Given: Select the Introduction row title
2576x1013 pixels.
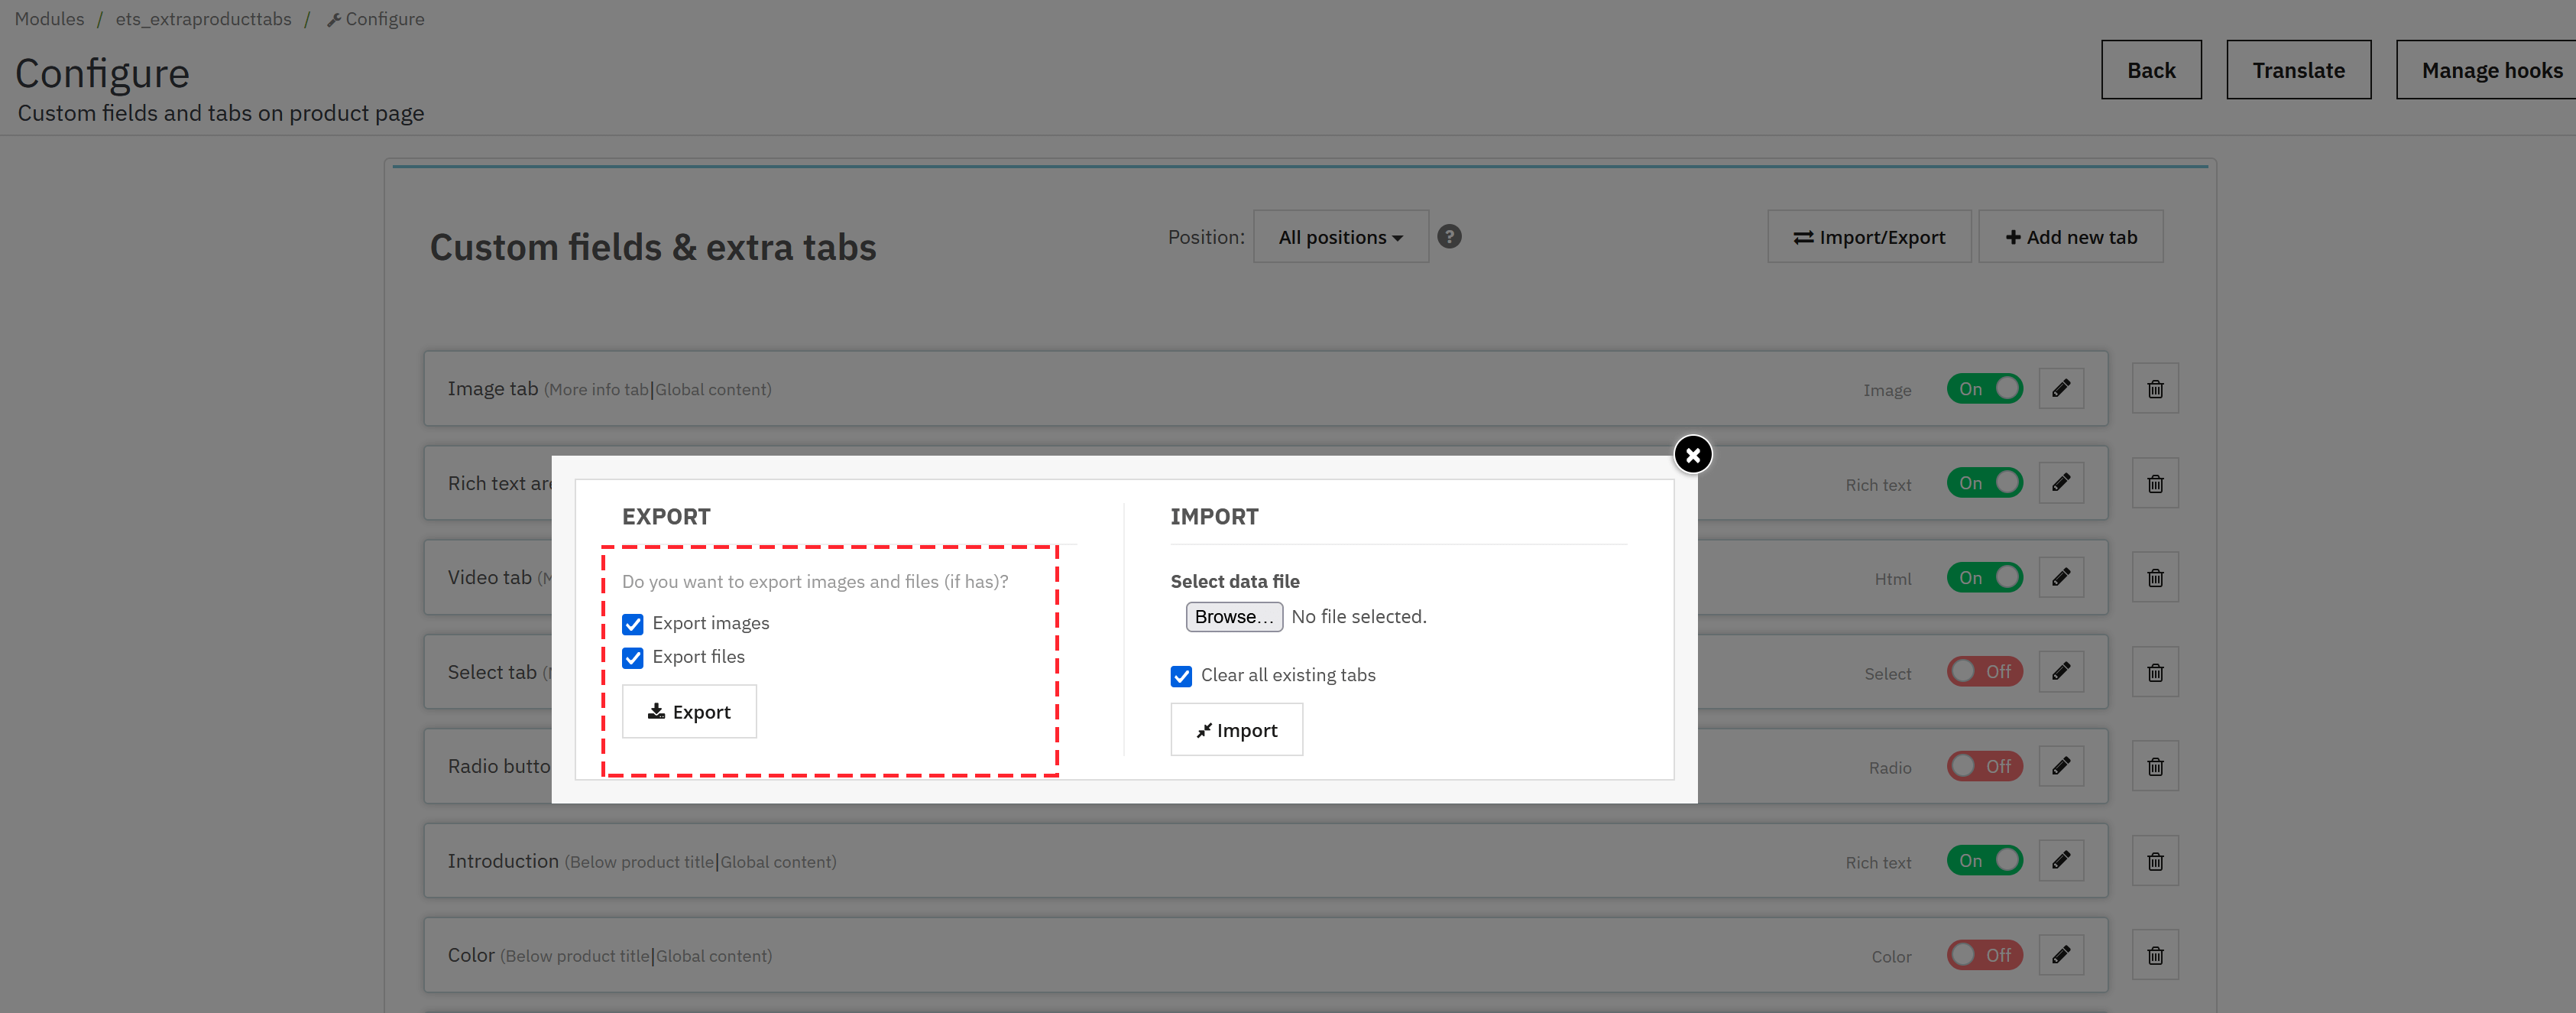Looking at the screenshot, I should (x=503, y=861).
